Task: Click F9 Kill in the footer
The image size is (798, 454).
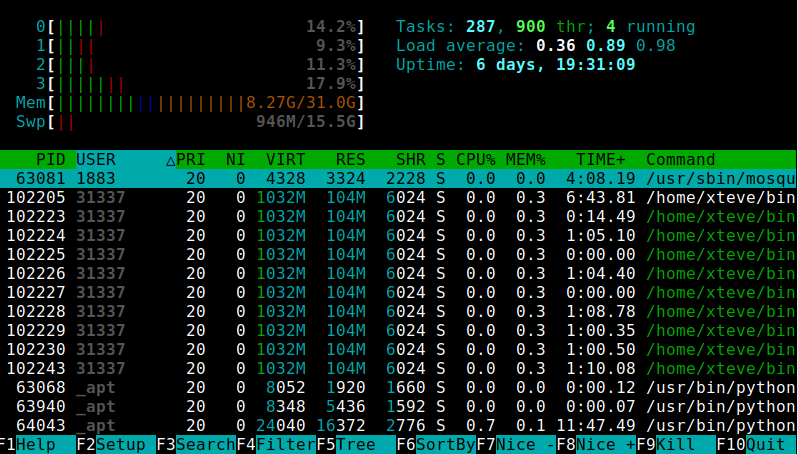Action: click(x=675, y=444)
